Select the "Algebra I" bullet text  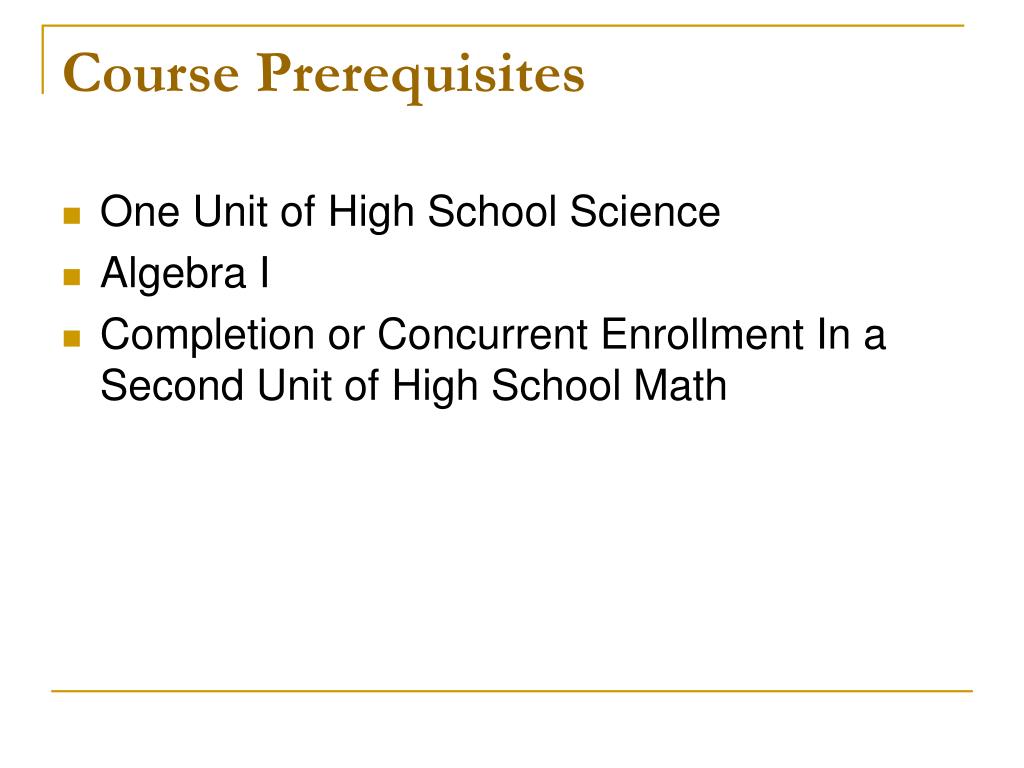click(185, 274)
